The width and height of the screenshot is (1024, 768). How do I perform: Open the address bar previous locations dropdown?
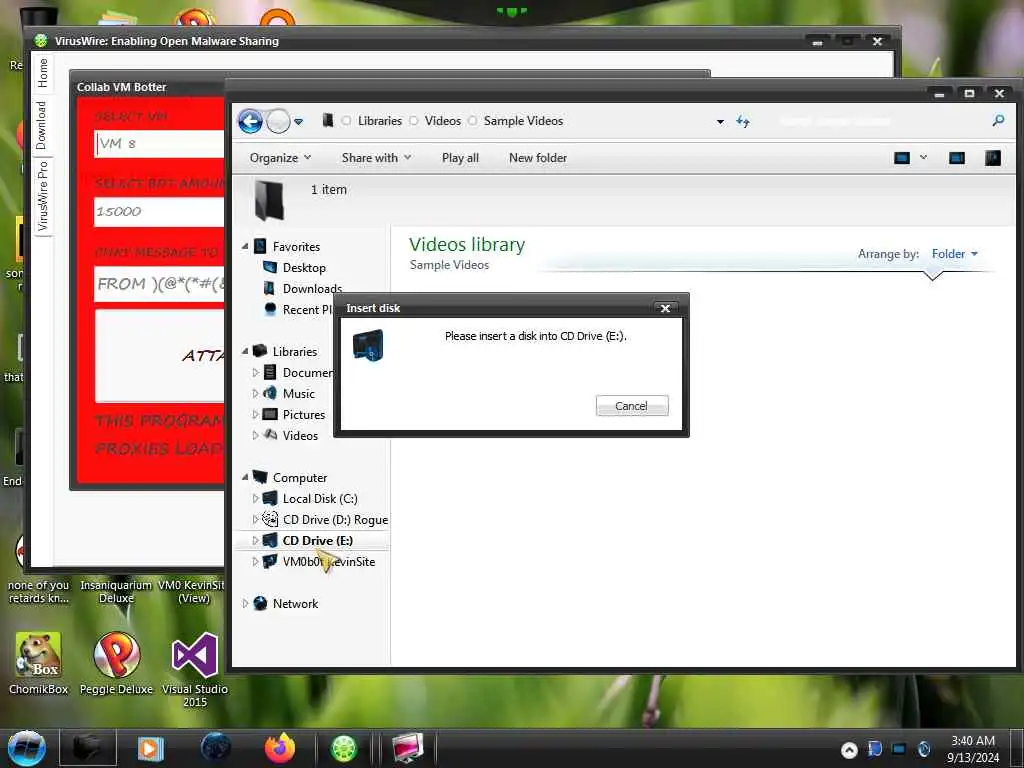tap(720, 121)
